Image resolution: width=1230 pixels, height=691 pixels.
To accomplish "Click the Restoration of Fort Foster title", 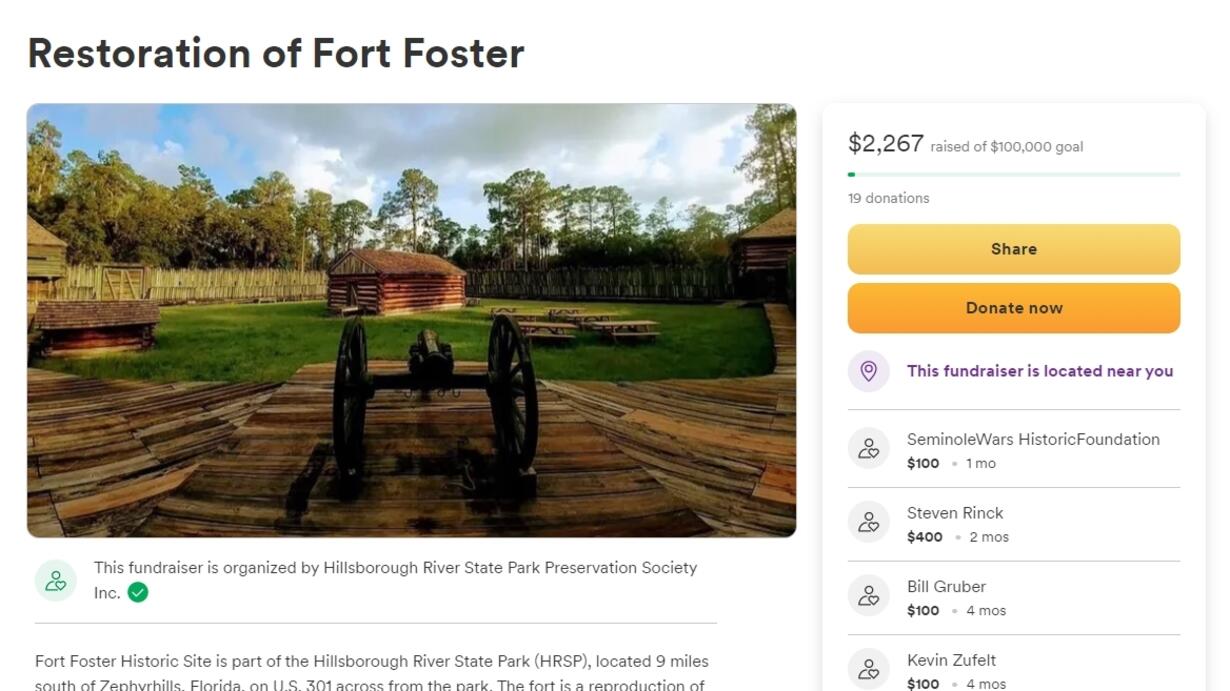I will click(x=276, y=53).
